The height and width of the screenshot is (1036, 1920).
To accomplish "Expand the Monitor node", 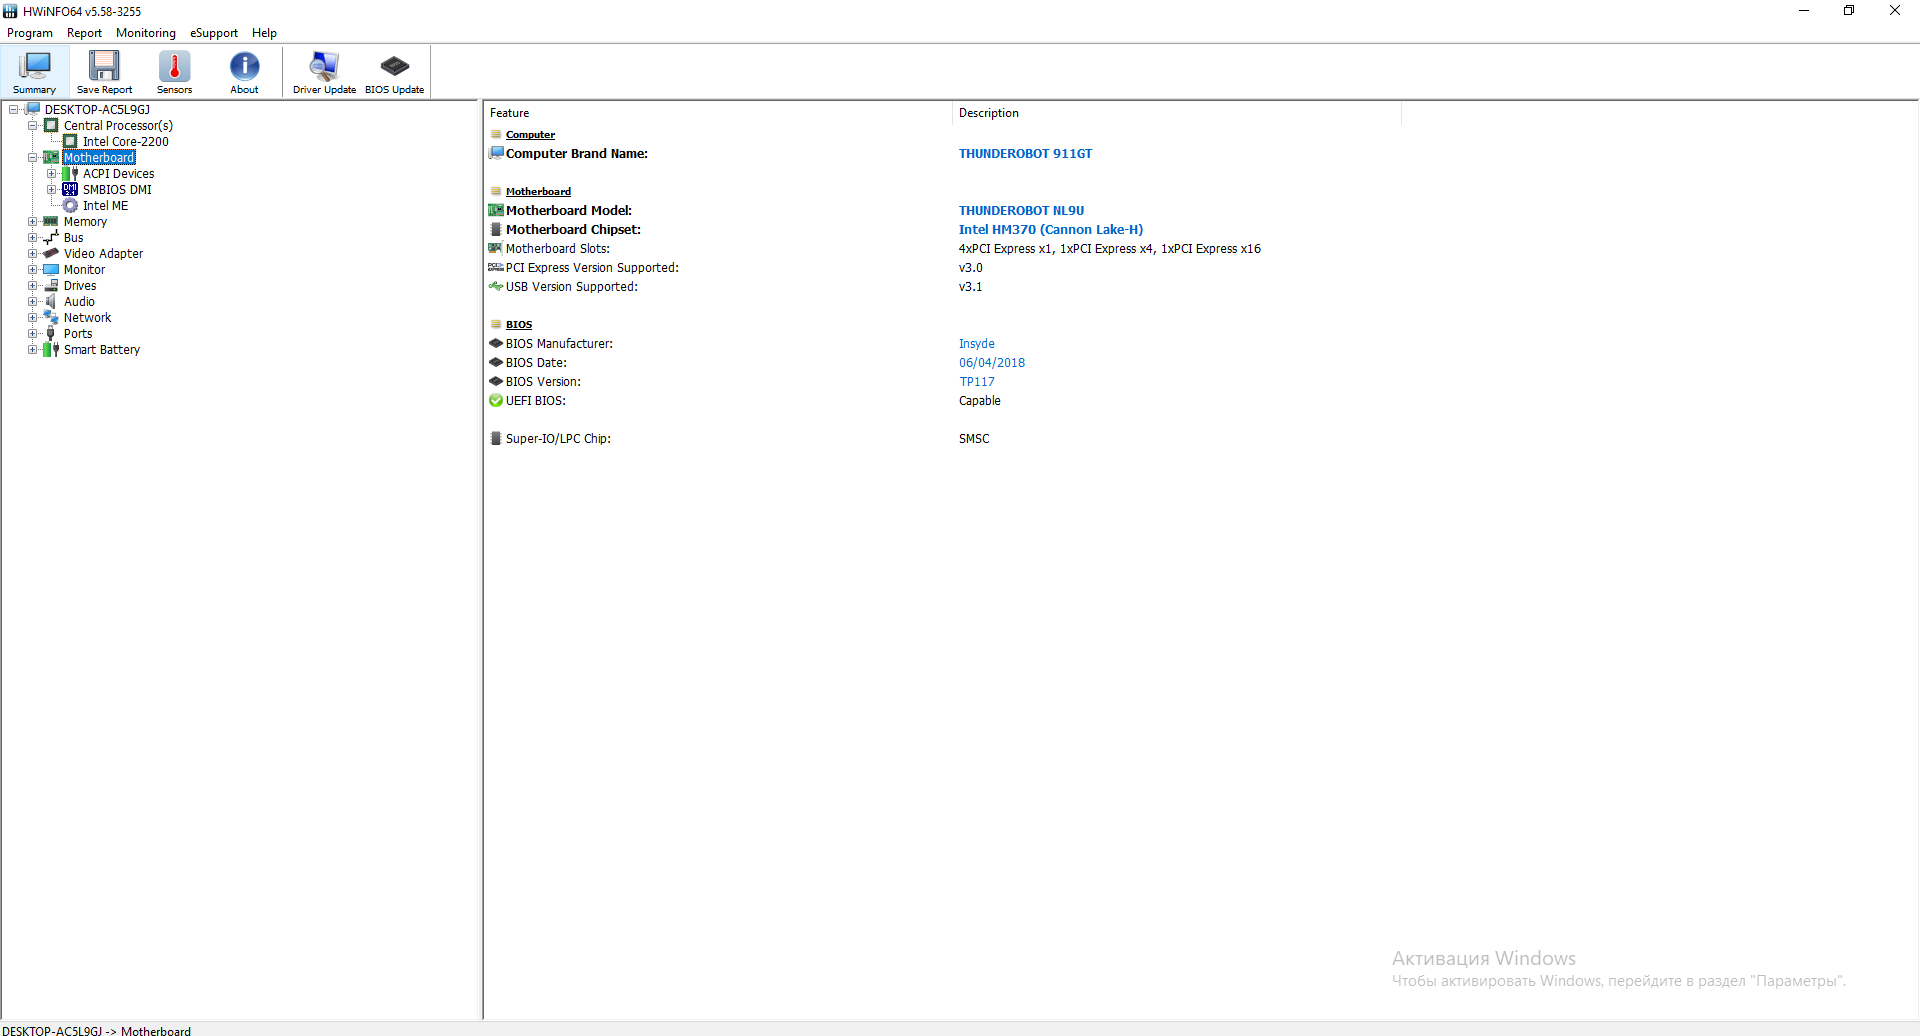I will pos(33,270).
